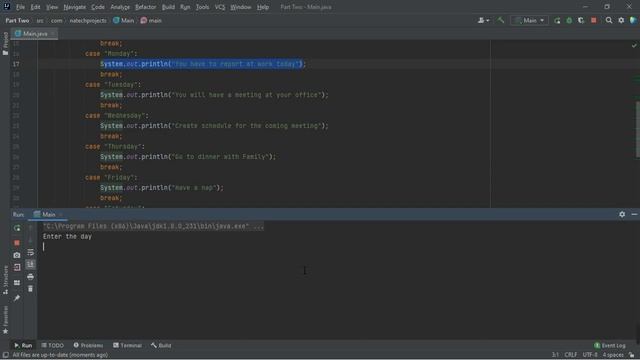Screen dimensions: 640x360
Task: Open the TODO tool window
Action: (x=53, y=345)
